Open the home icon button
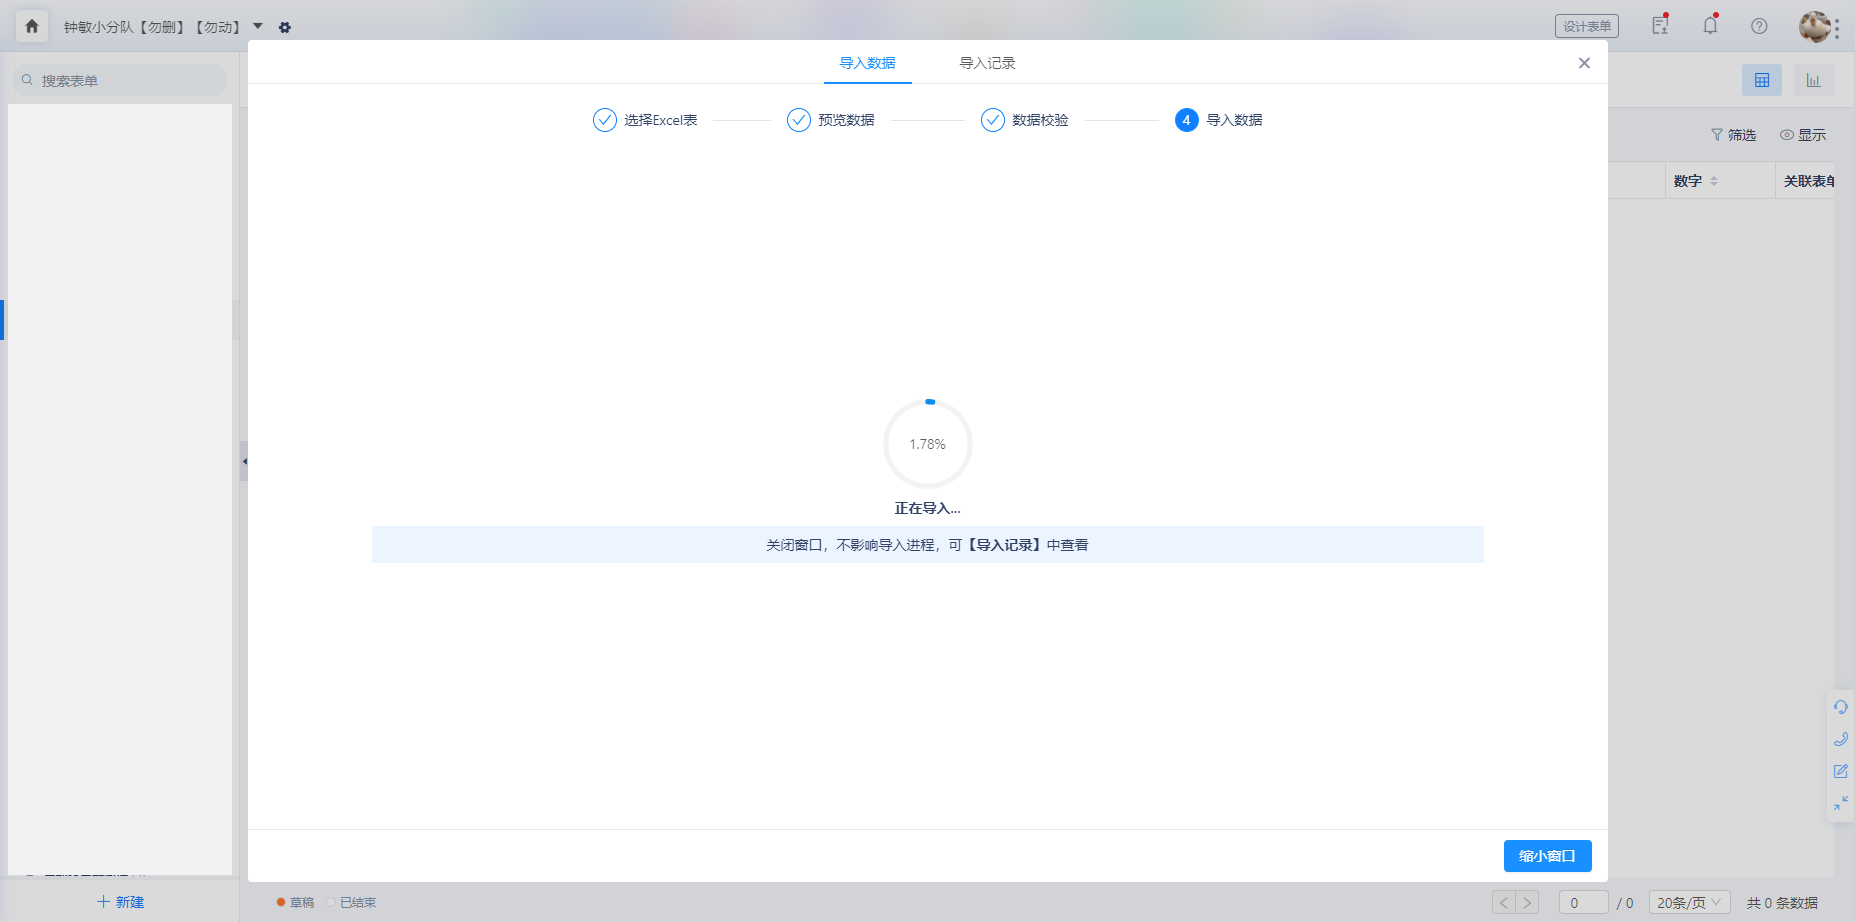This screenshot has height=922, width=1855. (31, 27)
